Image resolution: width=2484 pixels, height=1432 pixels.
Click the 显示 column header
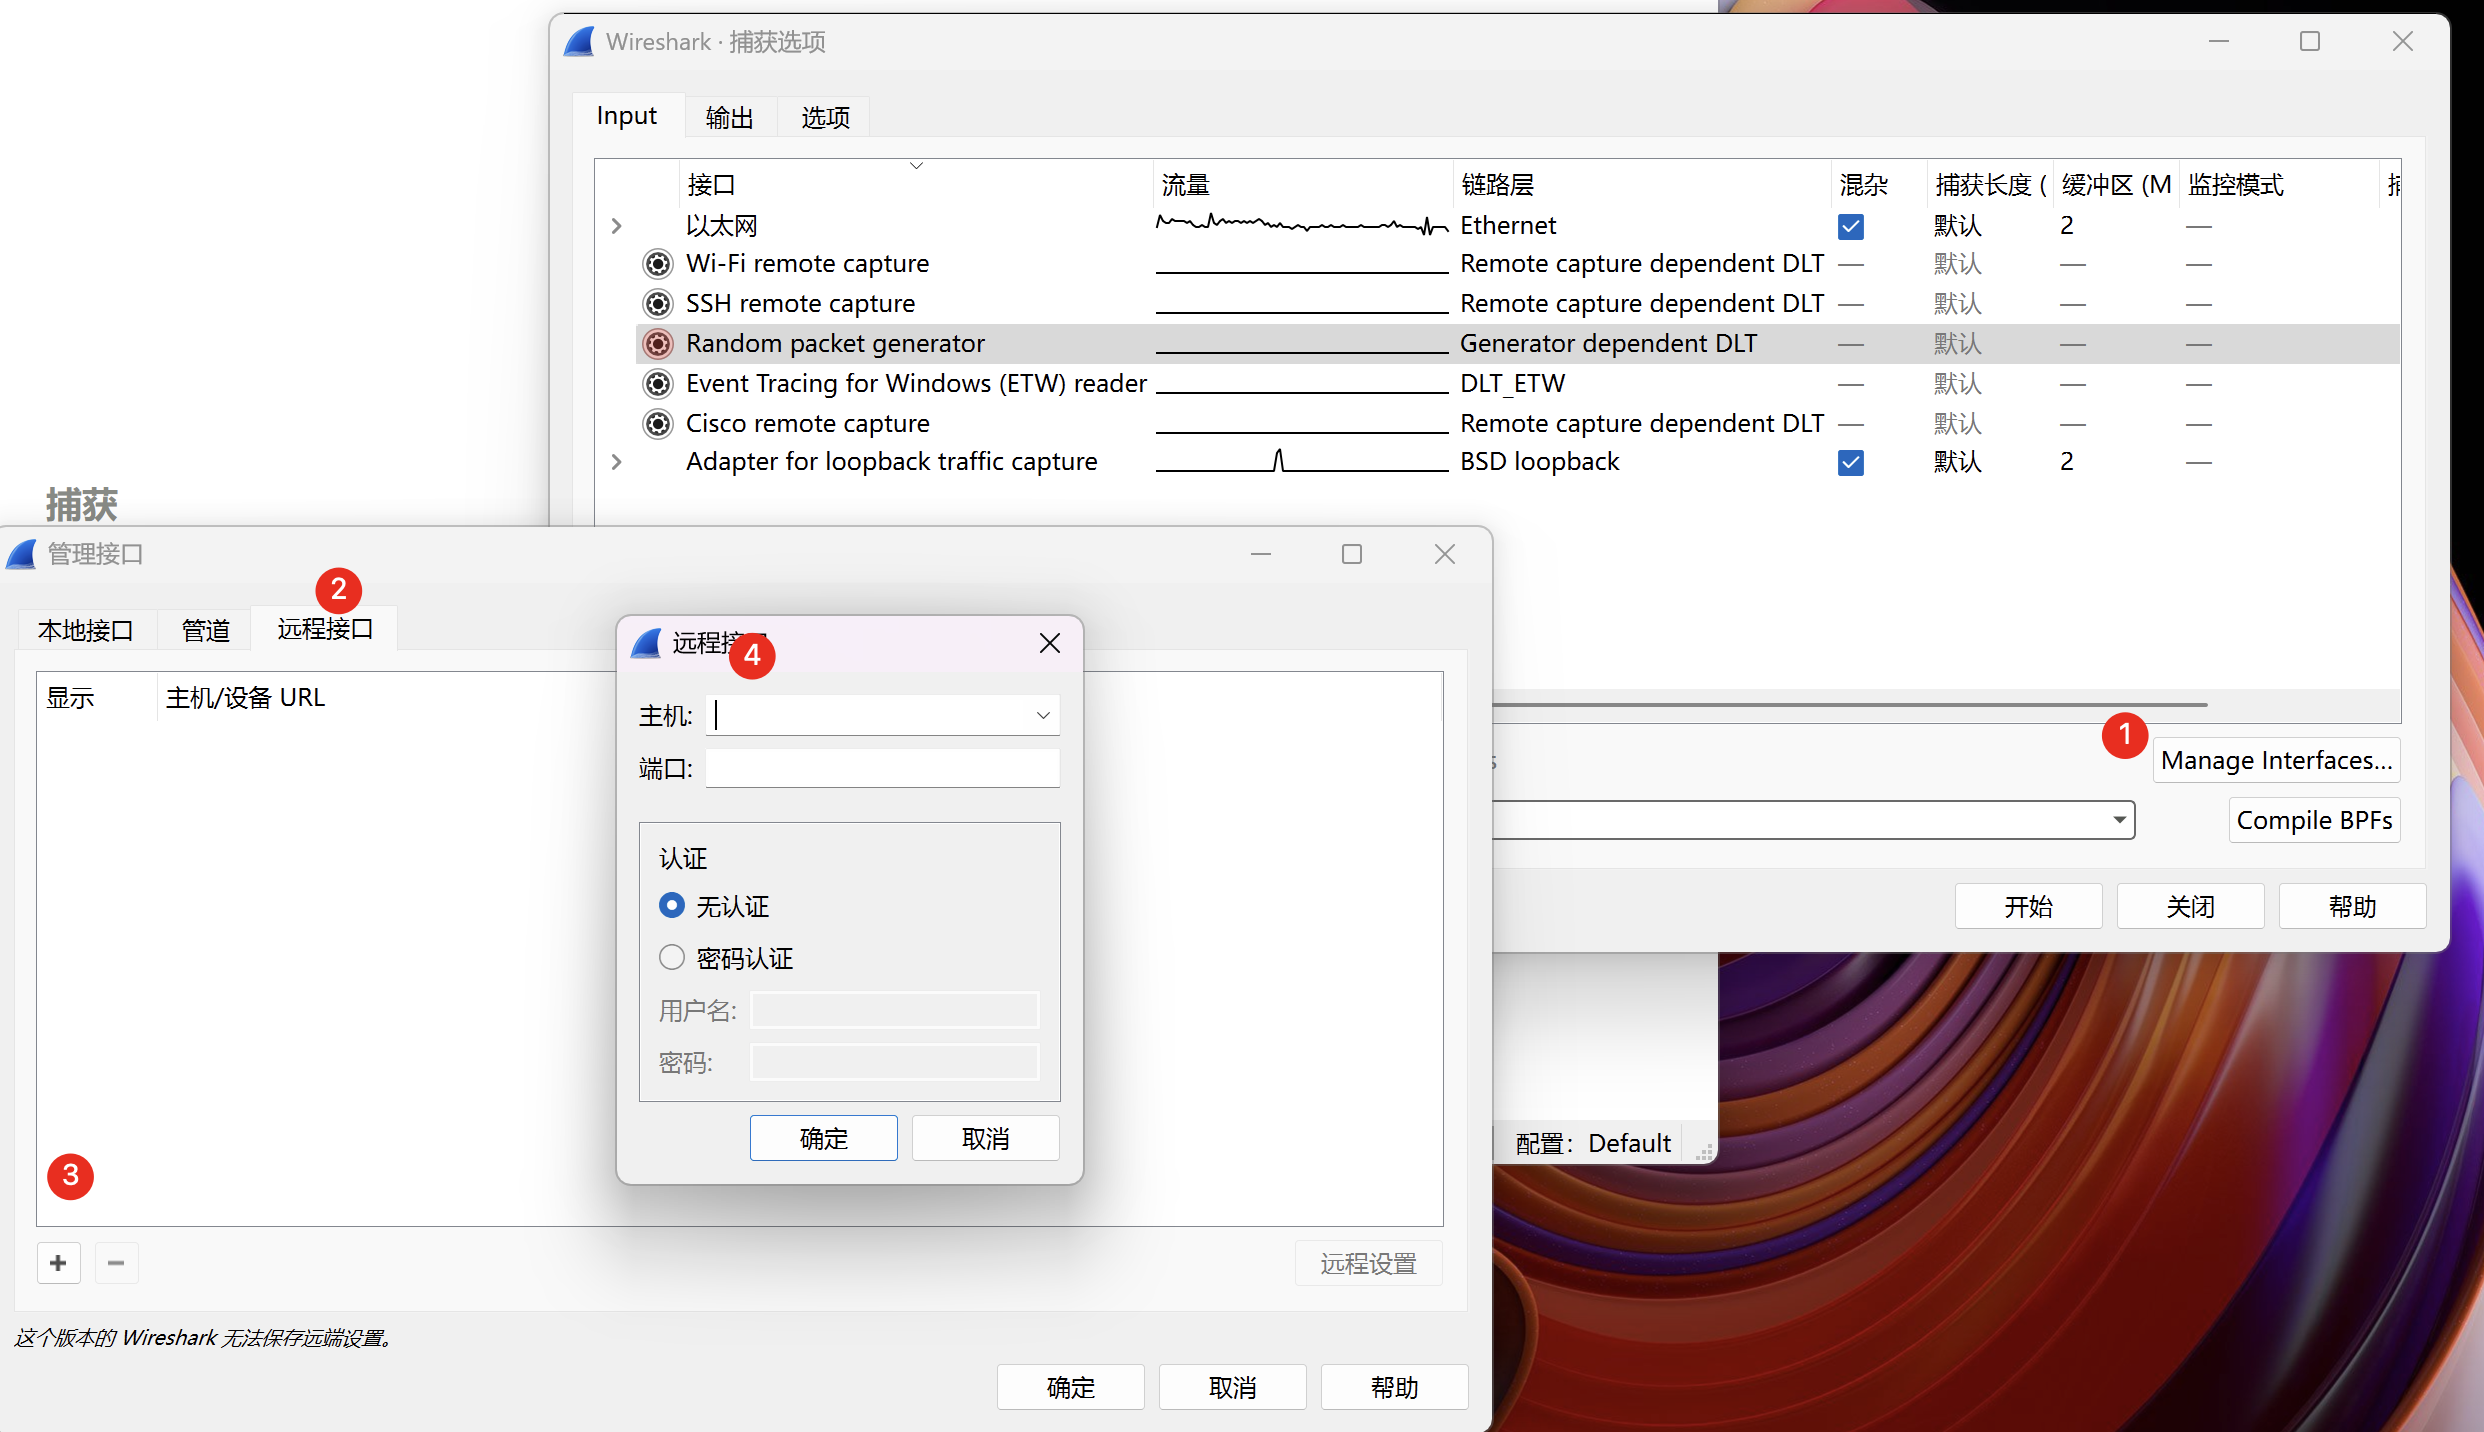[96, 697]
